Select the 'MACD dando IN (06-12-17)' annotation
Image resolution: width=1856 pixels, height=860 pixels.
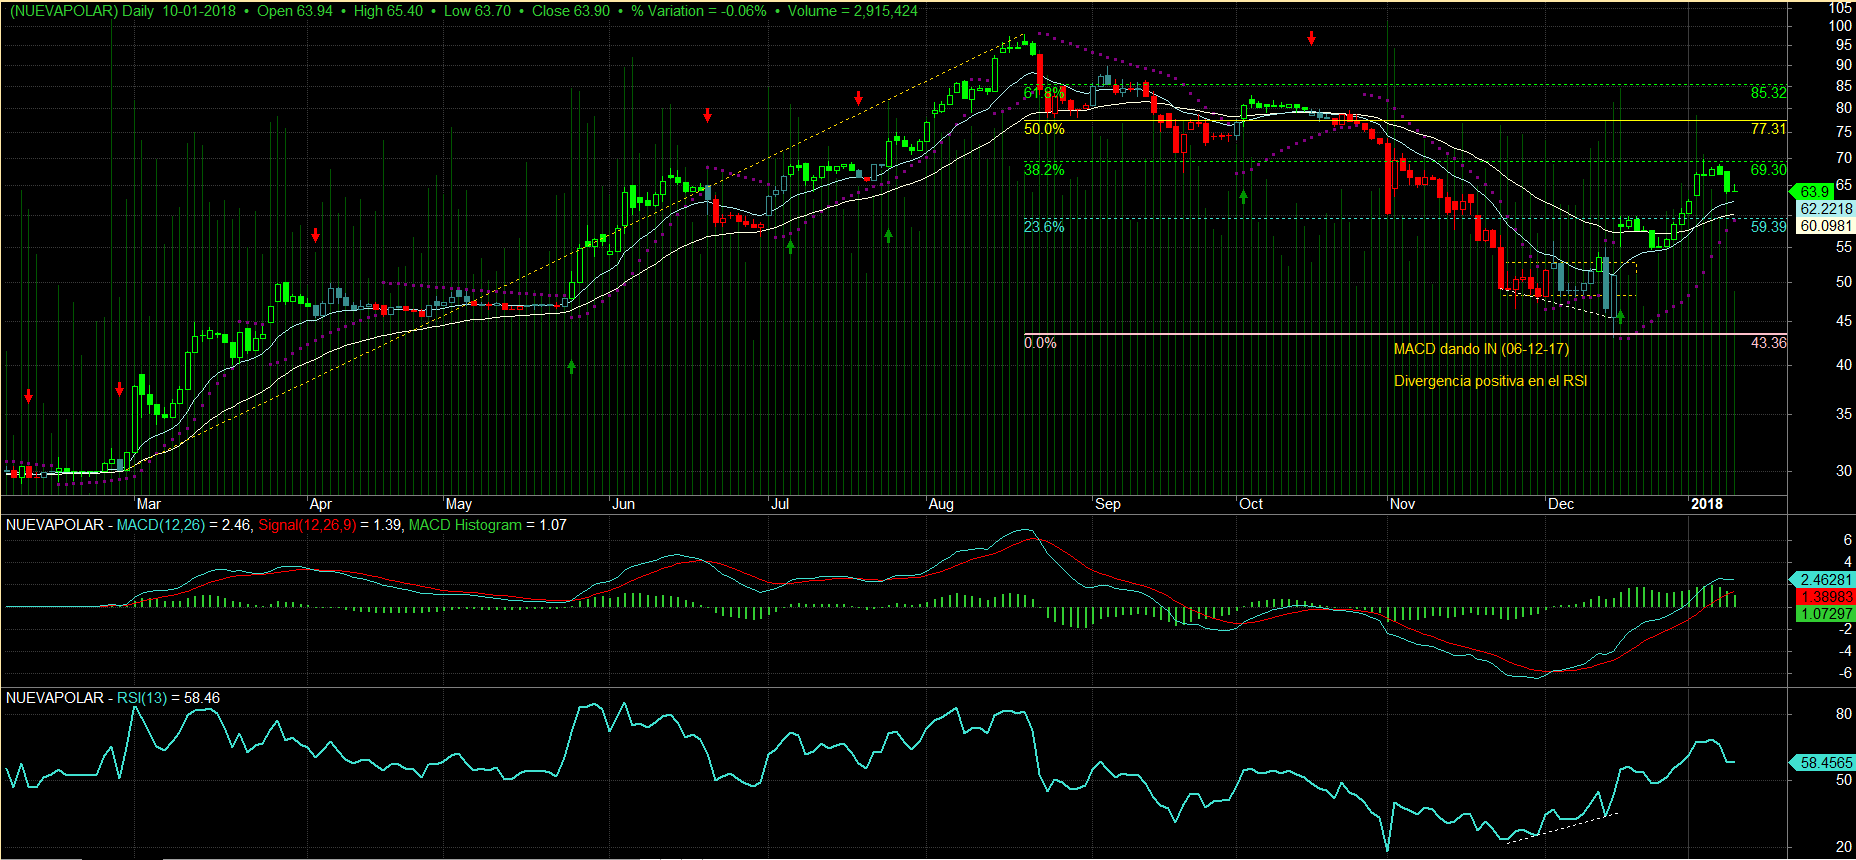pyautogui.click(x=1481, y=349)
